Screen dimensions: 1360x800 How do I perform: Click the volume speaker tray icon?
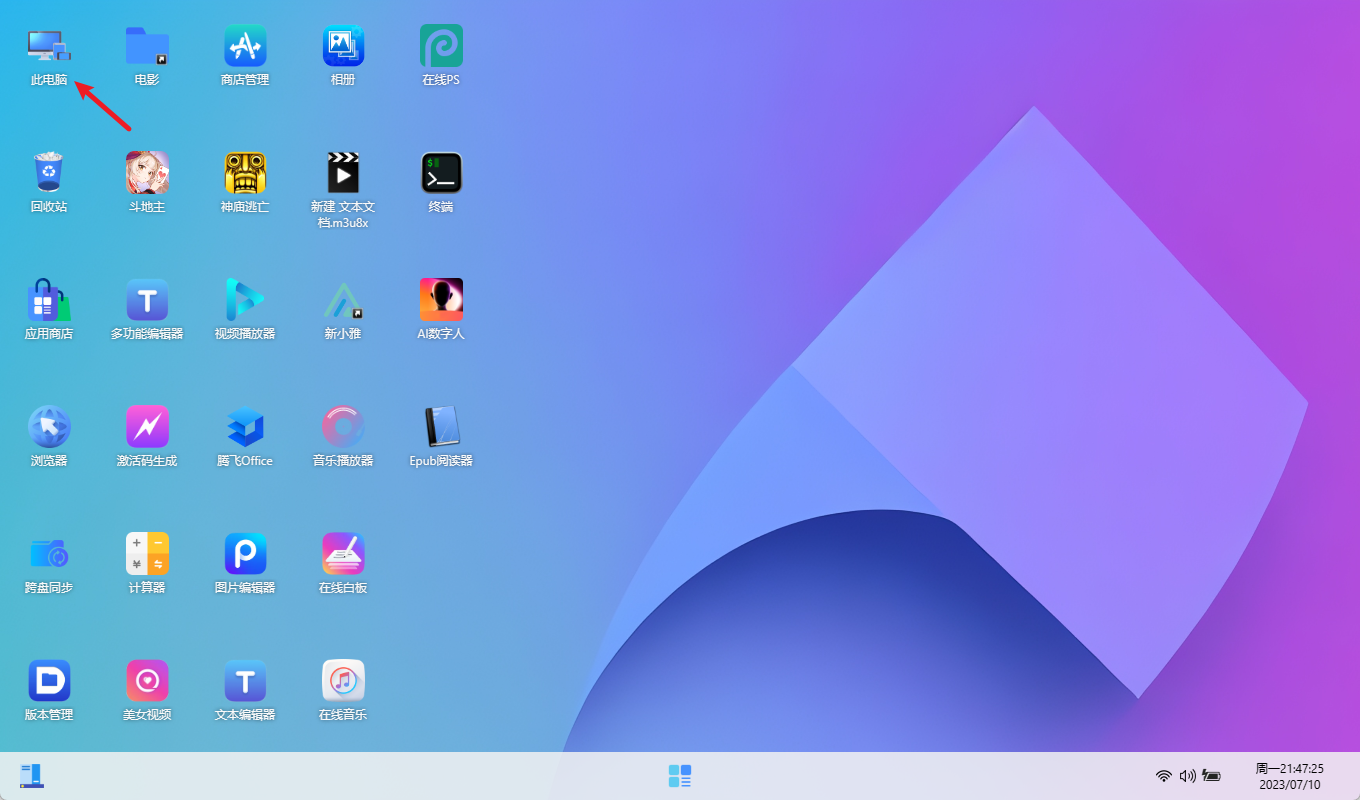click(1187, 776)
